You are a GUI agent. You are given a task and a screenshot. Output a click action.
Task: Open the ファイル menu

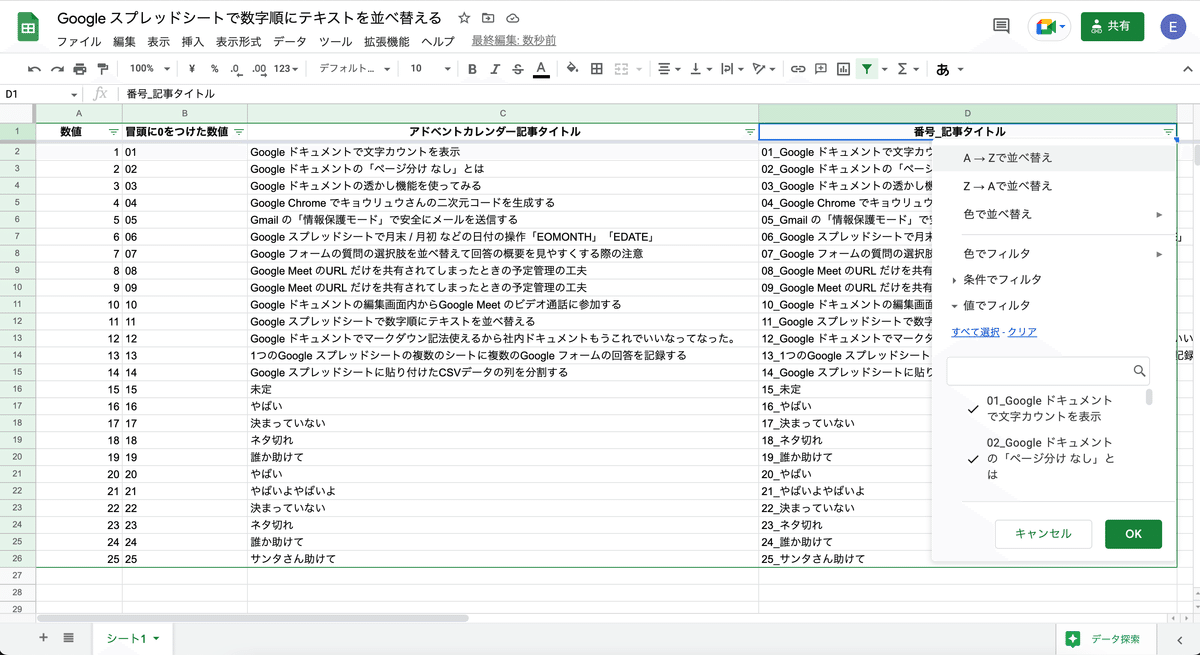78,42
